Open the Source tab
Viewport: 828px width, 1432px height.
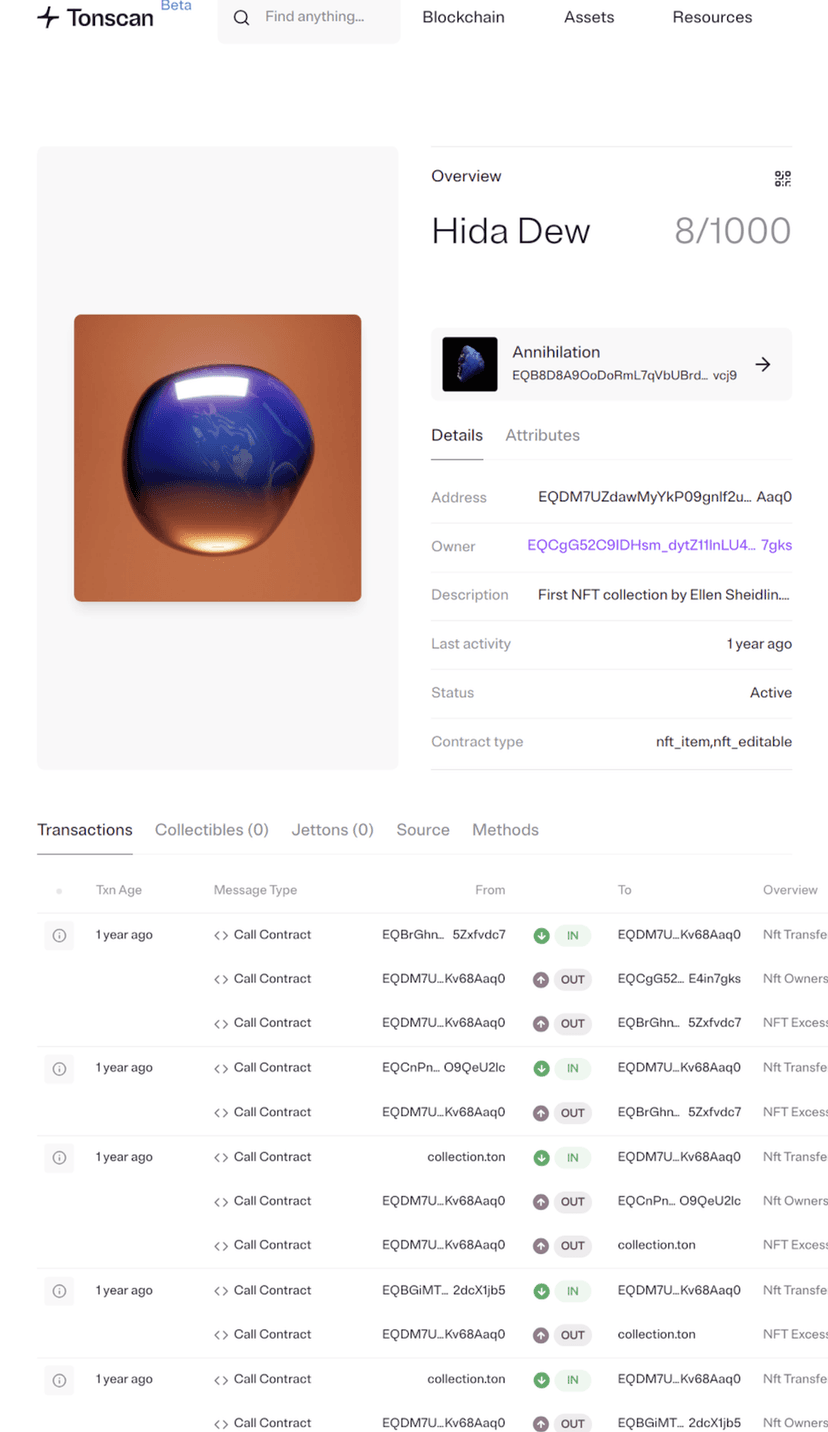click(423, 830)
